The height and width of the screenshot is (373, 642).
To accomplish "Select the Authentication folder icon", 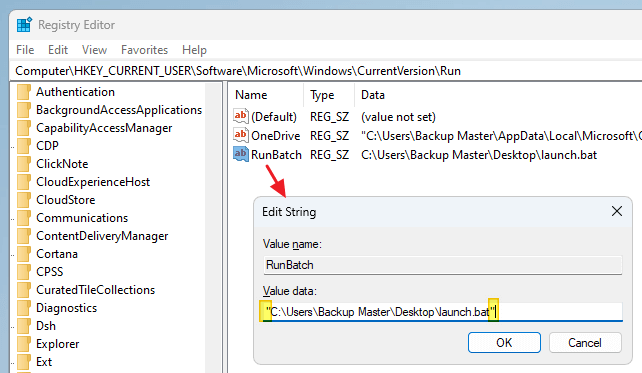I will [x=24, y=92].
